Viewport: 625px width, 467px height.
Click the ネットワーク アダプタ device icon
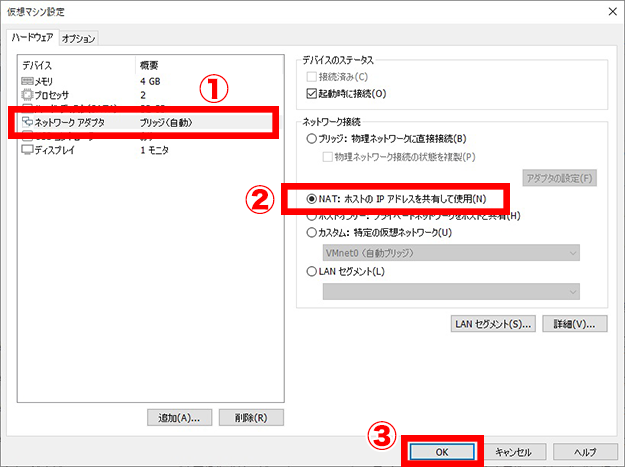click(27, 121)
